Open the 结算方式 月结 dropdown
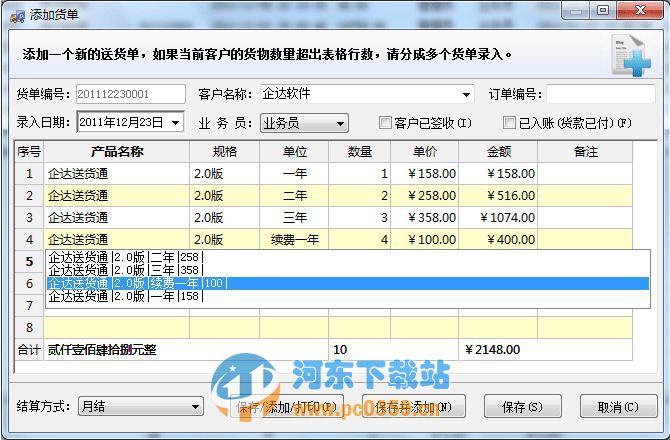This screenshot has width=670, height=440. point(141,406)
